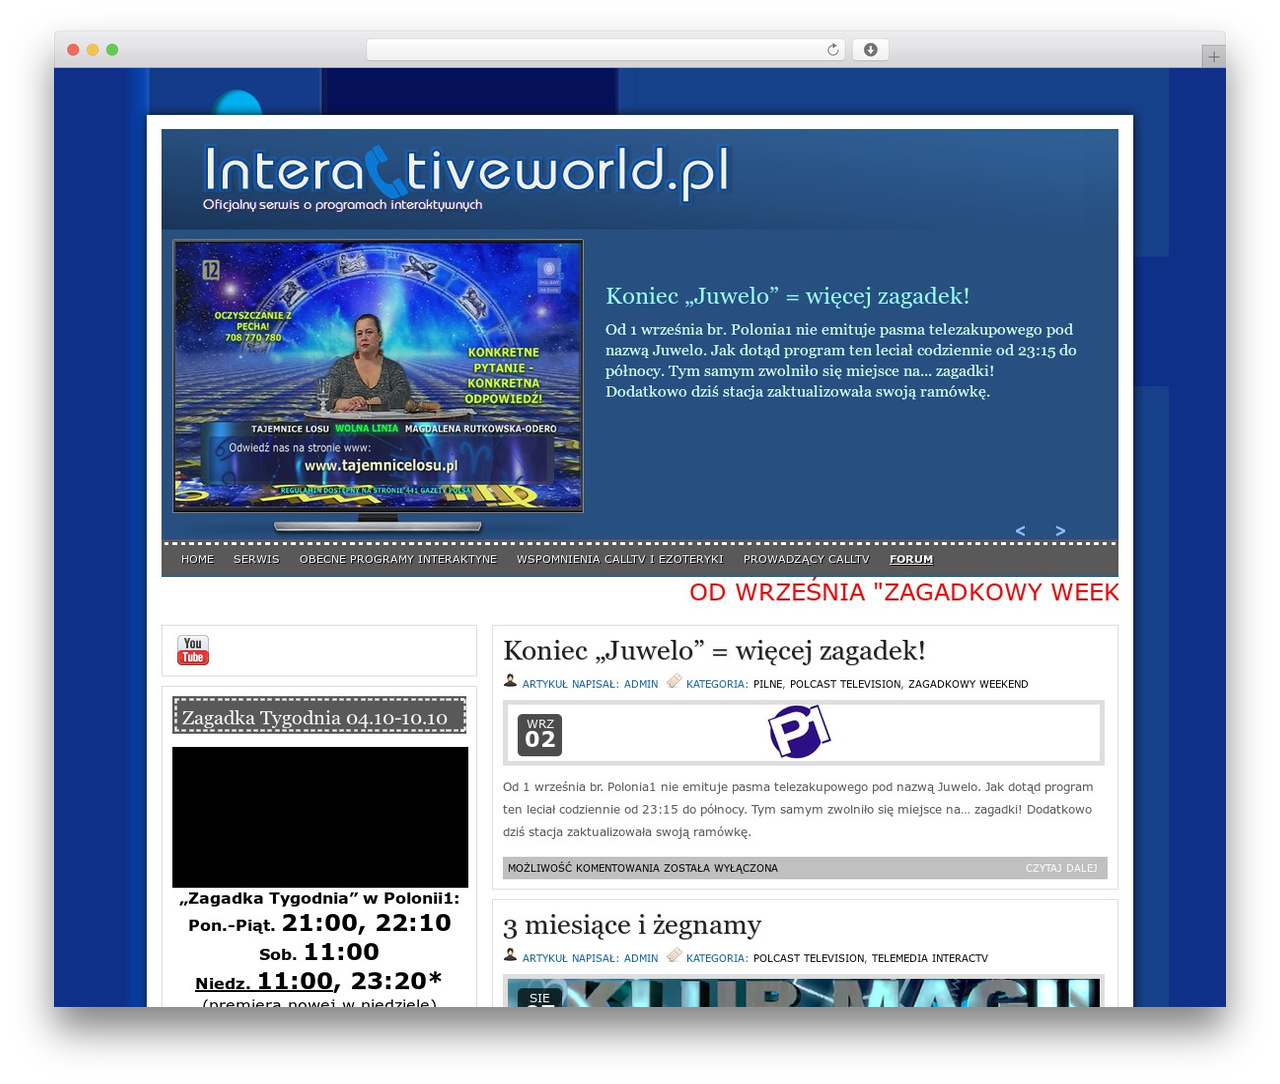Click the Zagadka Tygodnia 04.10-10.10 heading
Screen dimensions: 1280x1084
(319, 716)
